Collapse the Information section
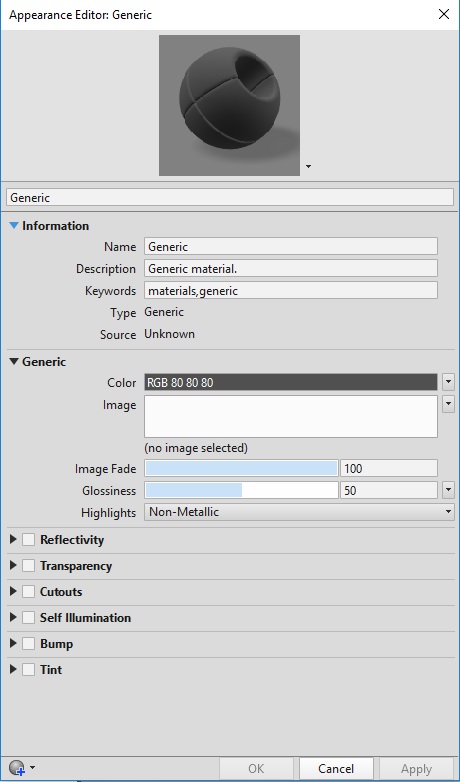This screenshot has height=782, width=460. [14, 226]
